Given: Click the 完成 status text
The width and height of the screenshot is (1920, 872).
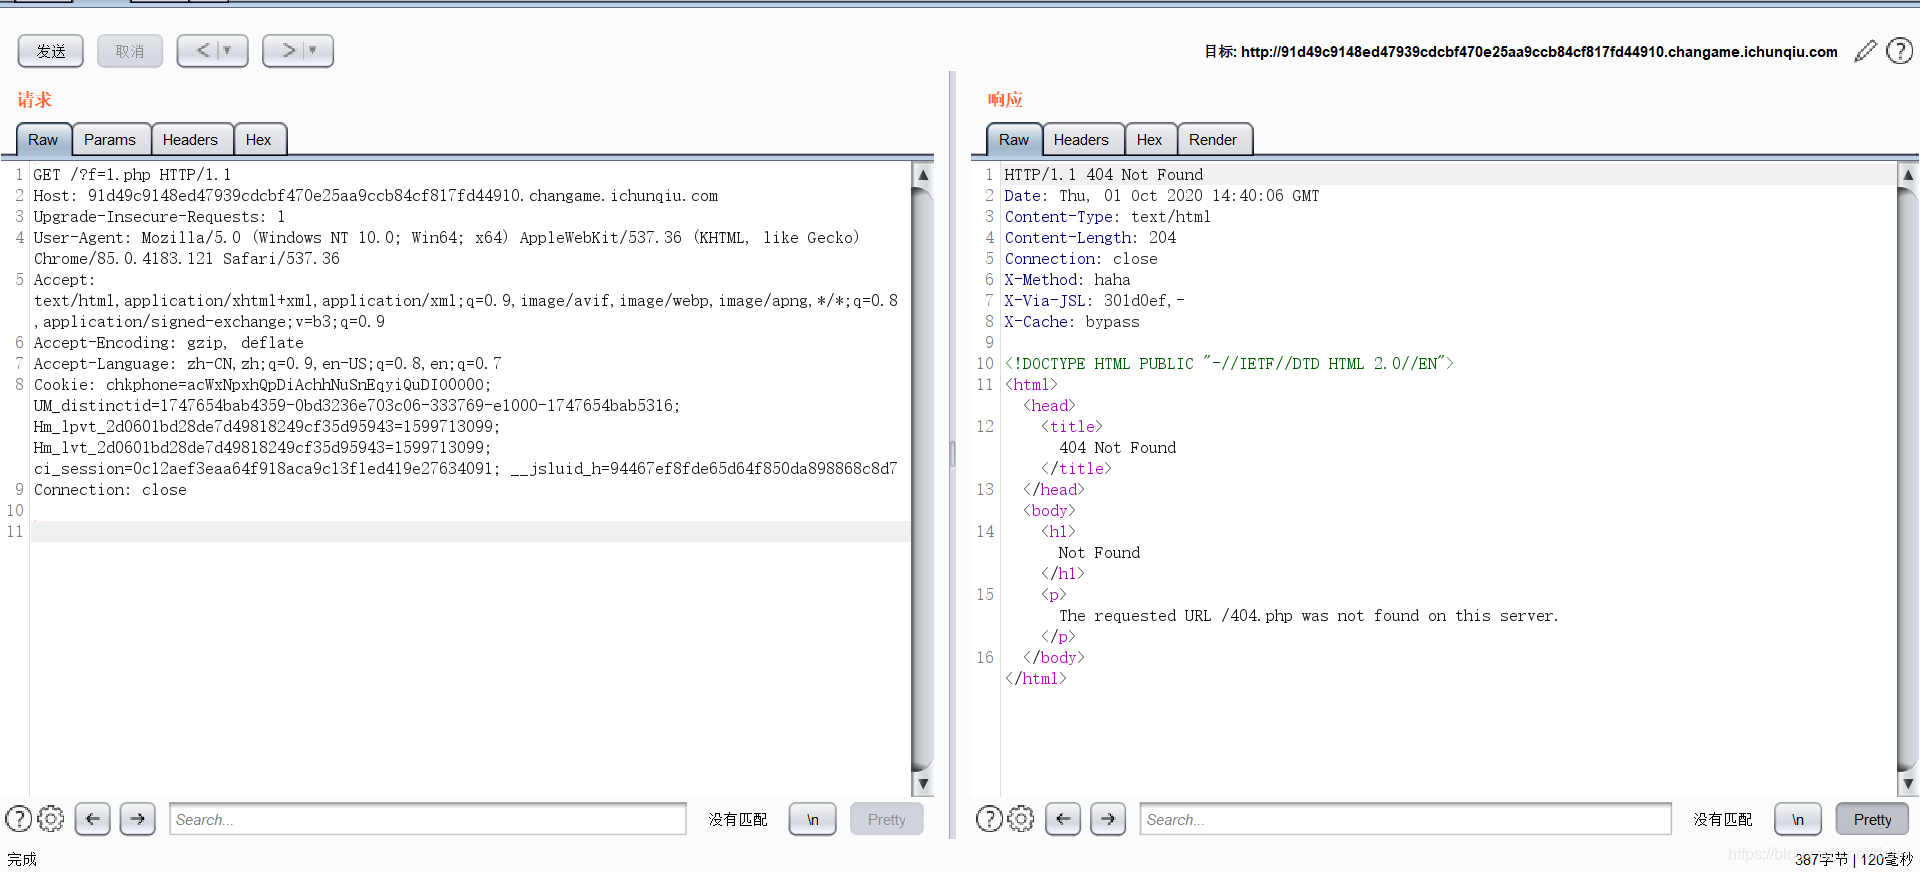Looking at the screenshot, I should pos(22,860).
